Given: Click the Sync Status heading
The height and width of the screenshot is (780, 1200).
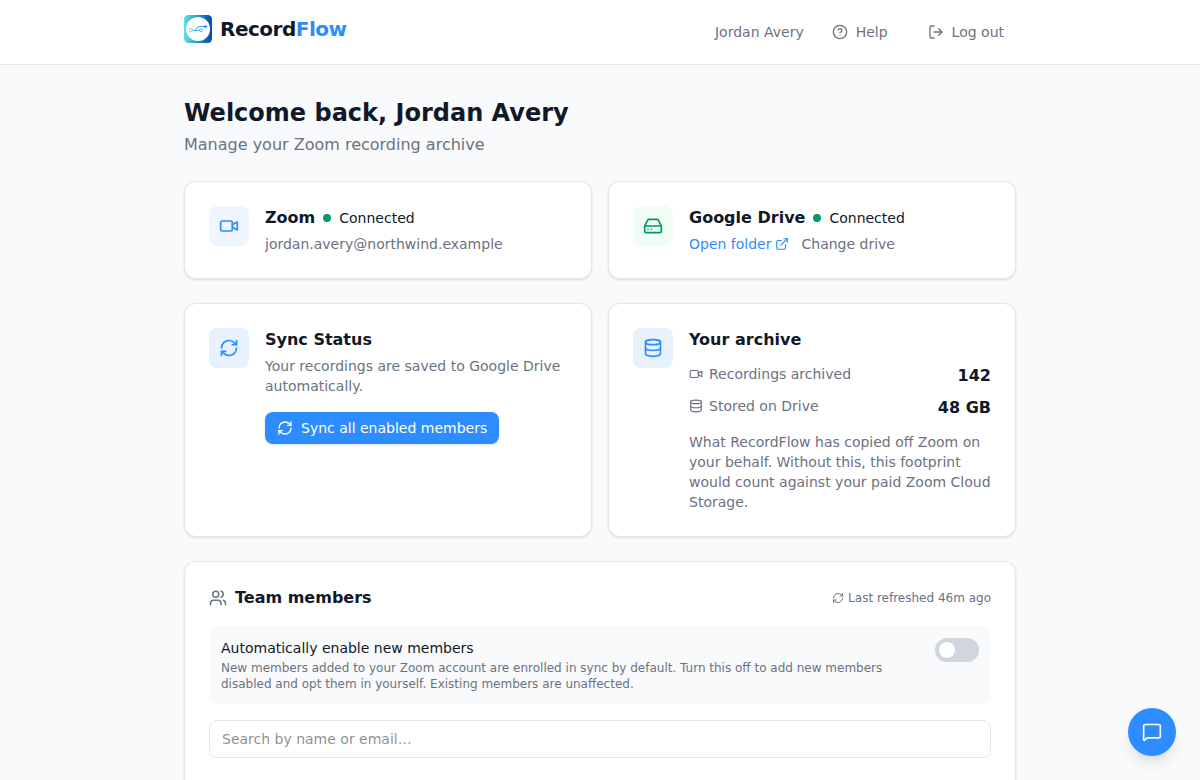Looking at the screenshot, I should click(x=318, y=339).
